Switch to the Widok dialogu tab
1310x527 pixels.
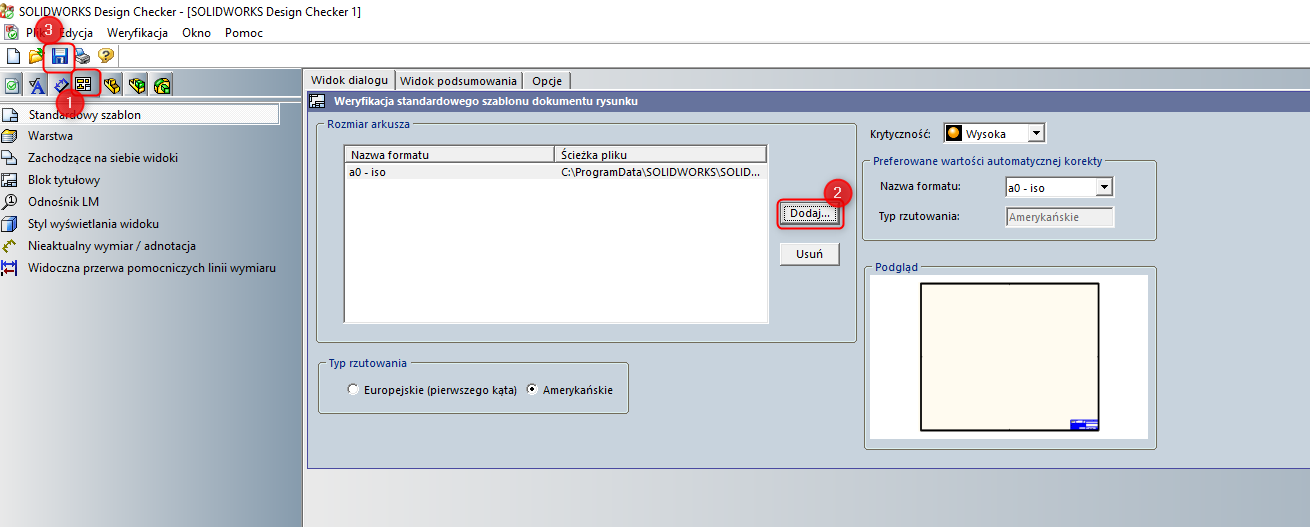coord(349,80)
